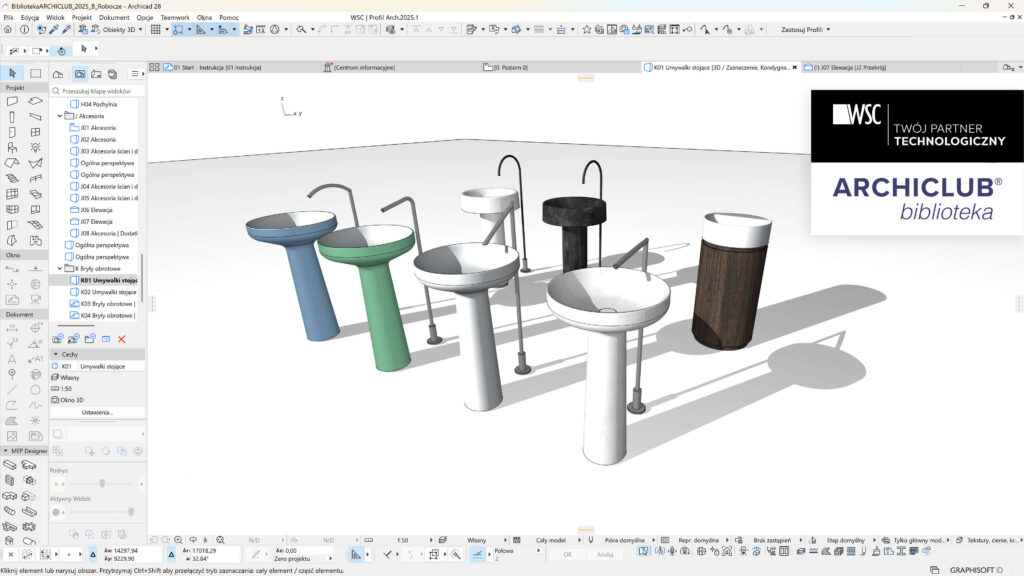Screen dimensions: 1024x576
Task: Switch to the Centrum informacyjne tab
Action: 364,68
